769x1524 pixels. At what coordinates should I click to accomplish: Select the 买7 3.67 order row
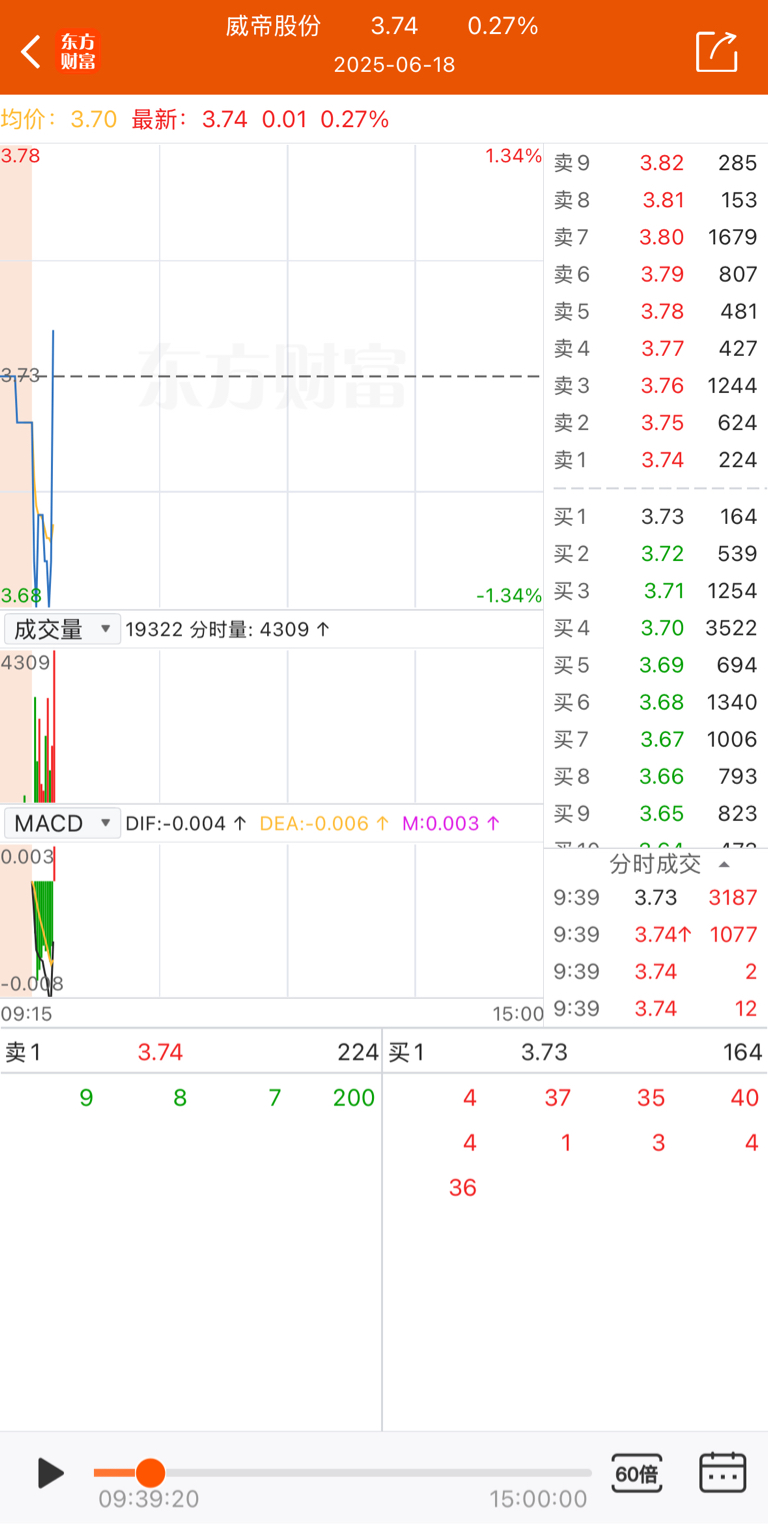click(656, 738)
